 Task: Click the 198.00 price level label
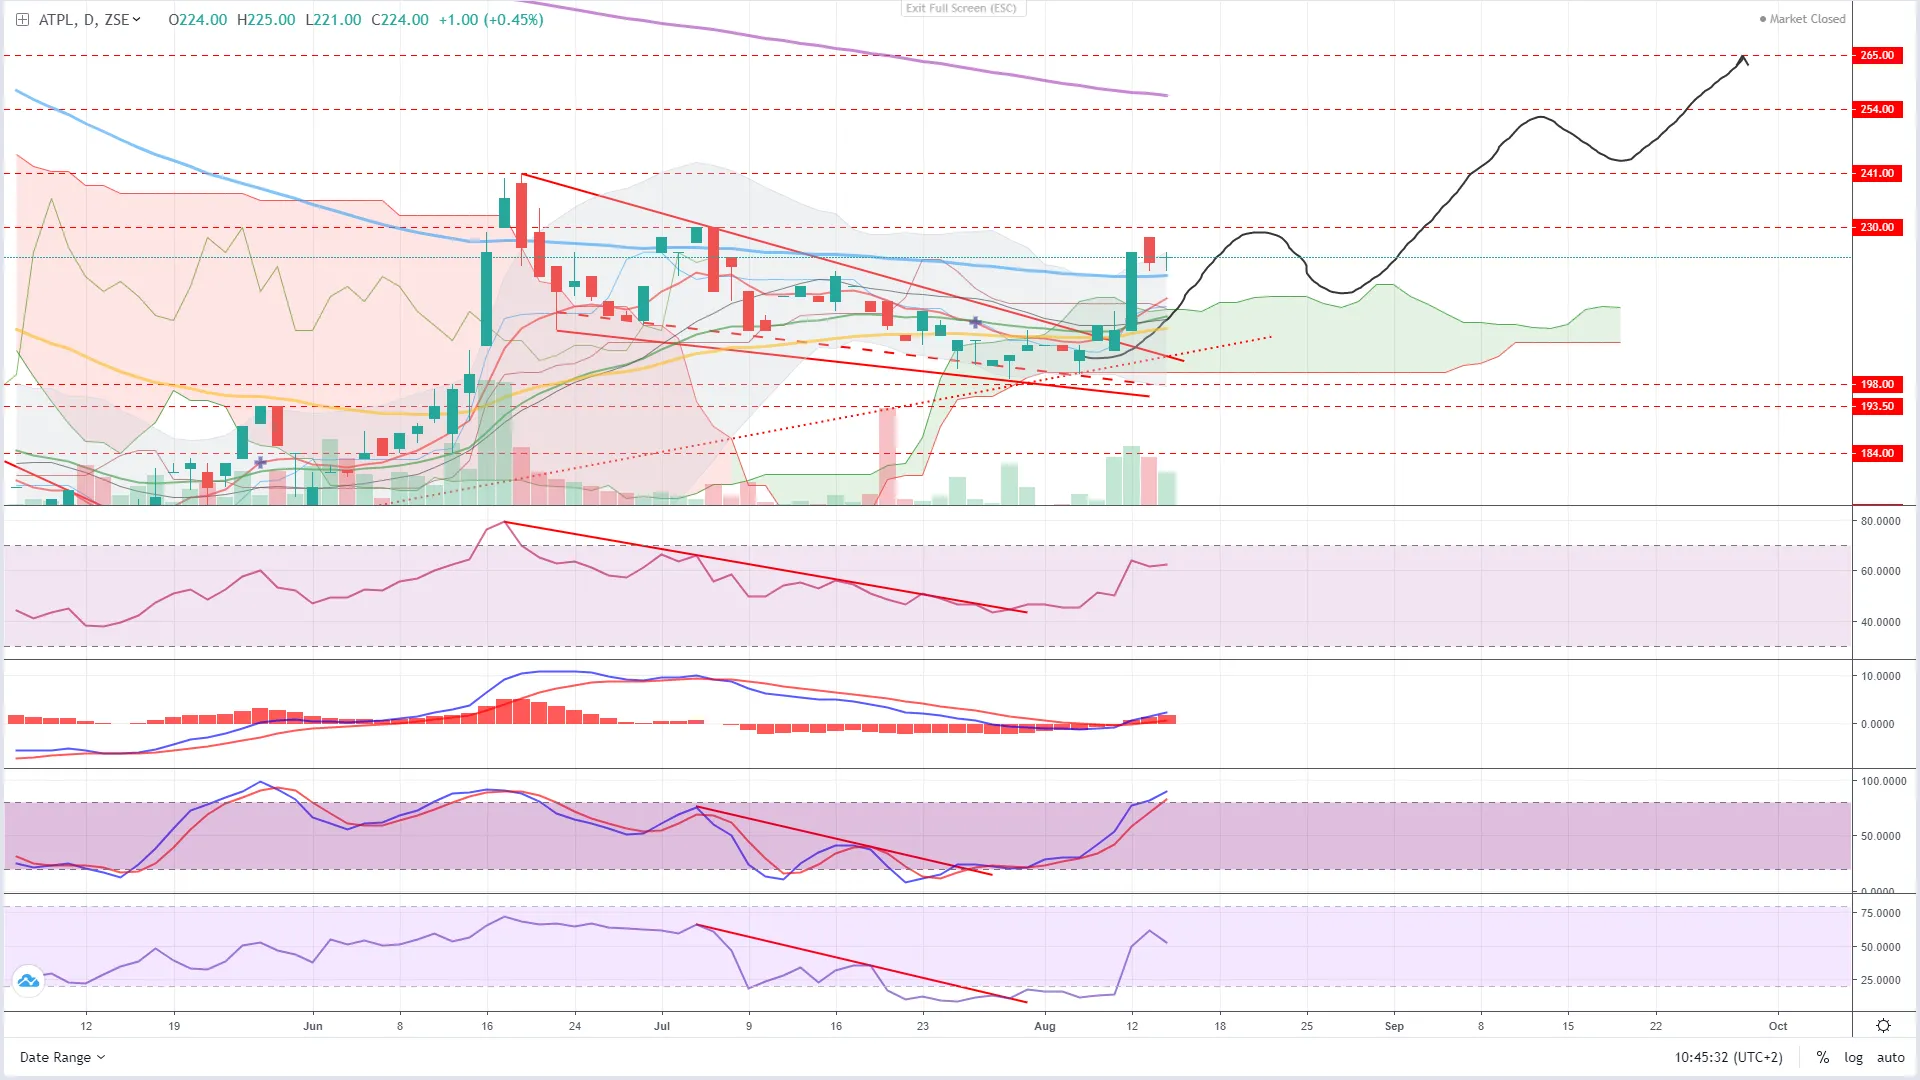tap(1876, 384)
